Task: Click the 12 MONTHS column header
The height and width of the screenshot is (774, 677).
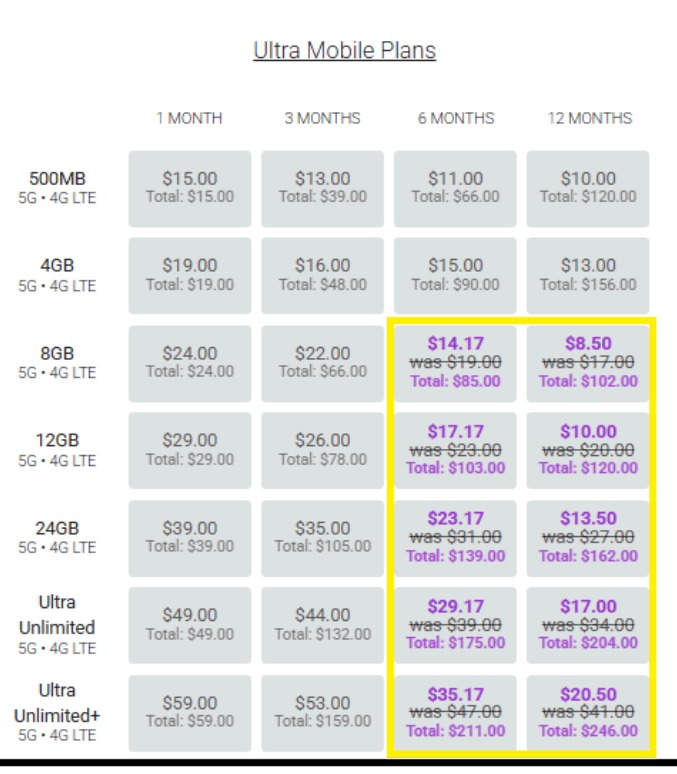Action: [589, 118]
